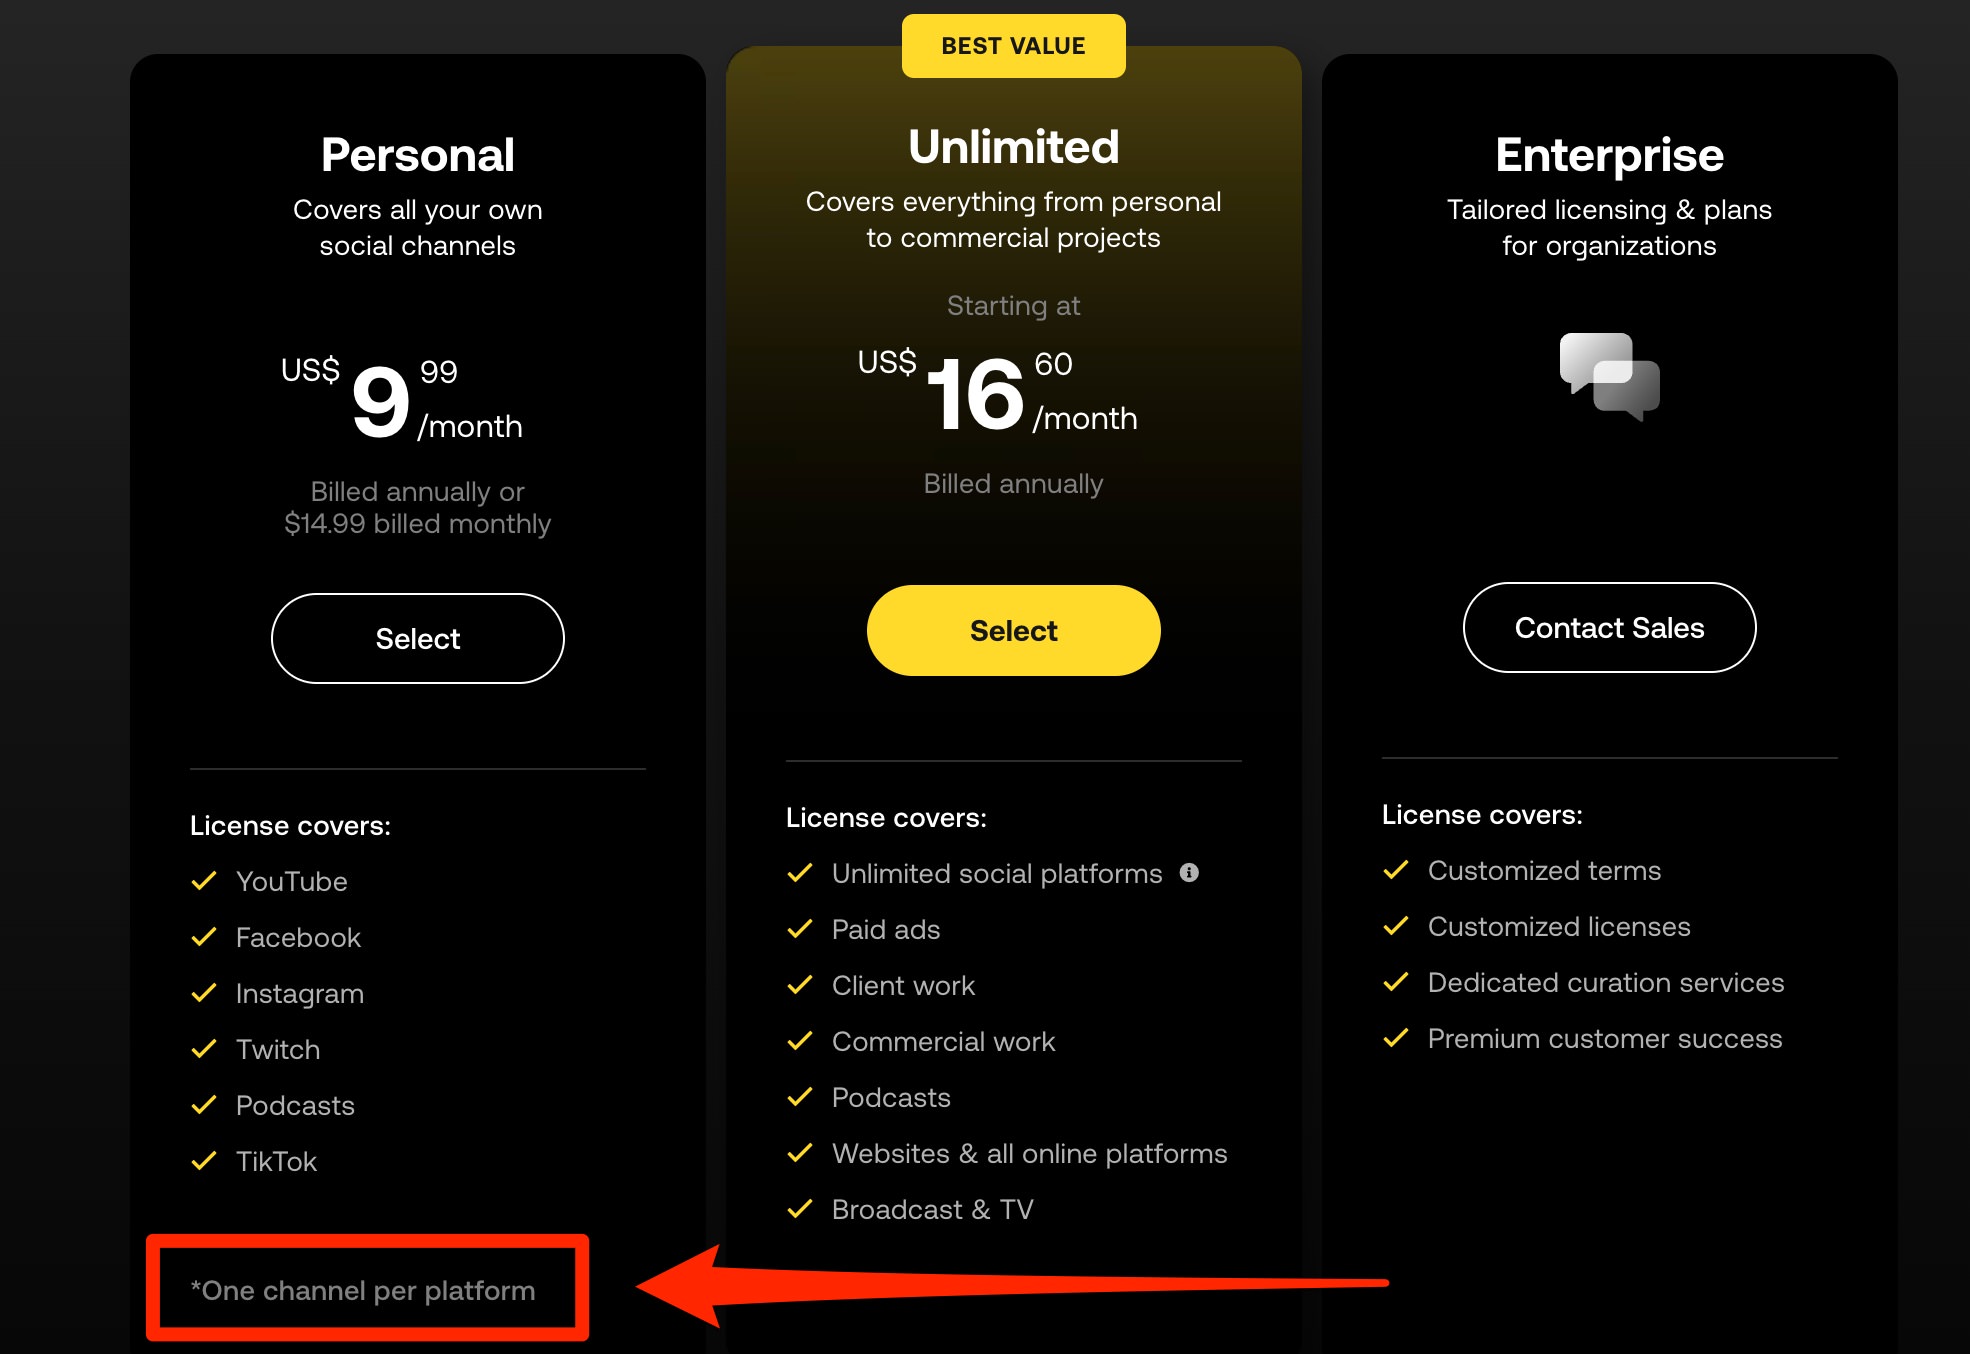The image size is (1970, 1354).
Task: Click the Personal plan heading
Action: 418,155
